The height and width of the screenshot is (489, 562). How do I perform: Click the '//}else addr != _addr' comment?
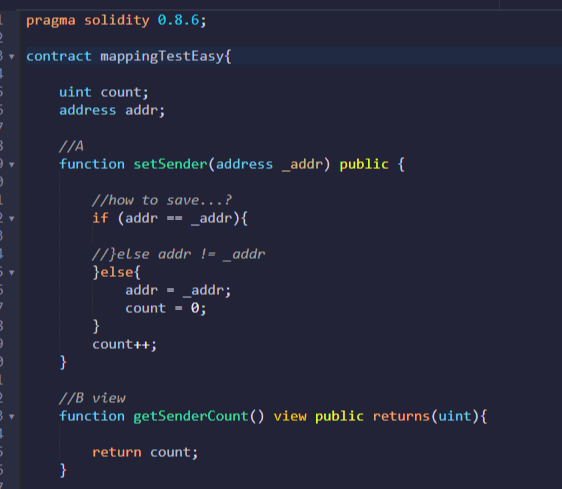point(178,254)
